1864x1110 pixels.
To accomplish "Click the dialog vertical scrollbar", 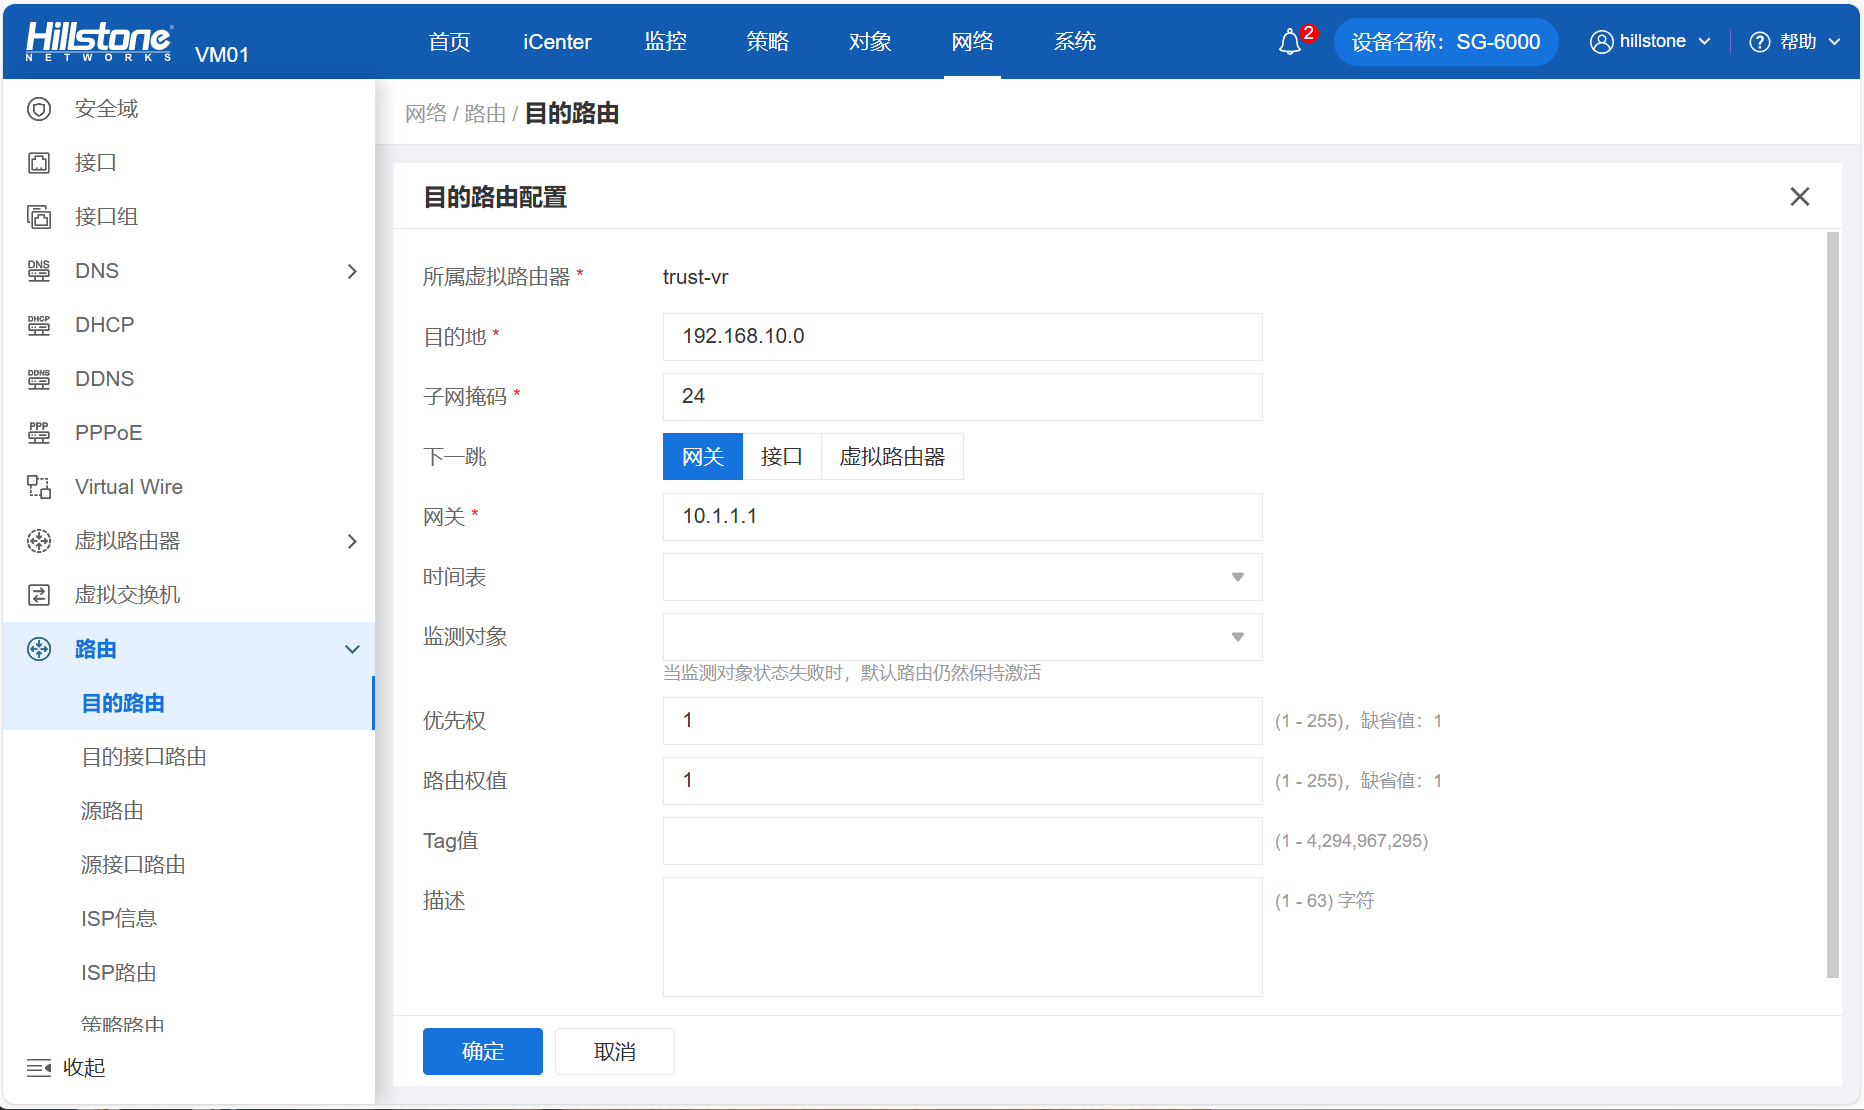I will 1833,605.
